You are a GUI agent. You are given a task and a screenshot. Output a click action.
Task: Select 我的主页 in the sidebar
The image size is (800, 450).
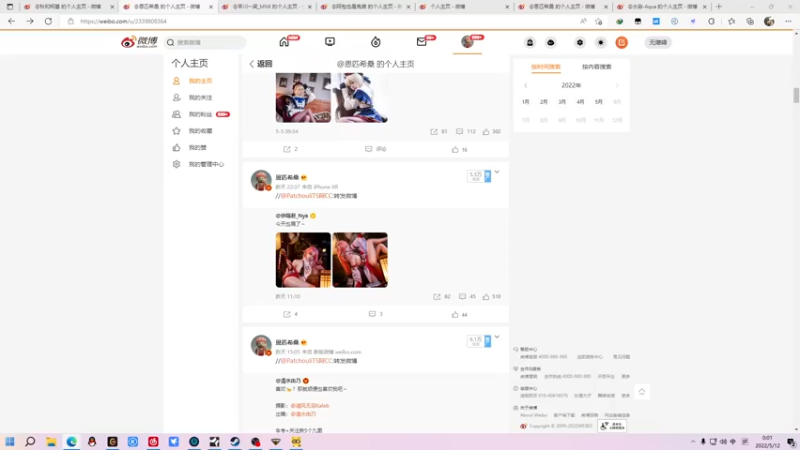pyautogui.click(x=200, y=81)
